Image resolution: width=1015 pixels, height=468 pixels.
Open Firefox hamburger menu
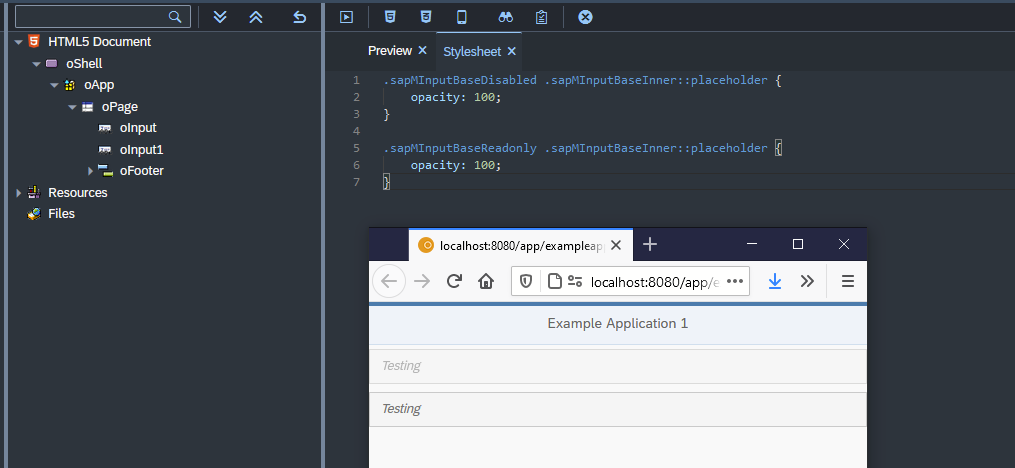[x=847, y=282]
